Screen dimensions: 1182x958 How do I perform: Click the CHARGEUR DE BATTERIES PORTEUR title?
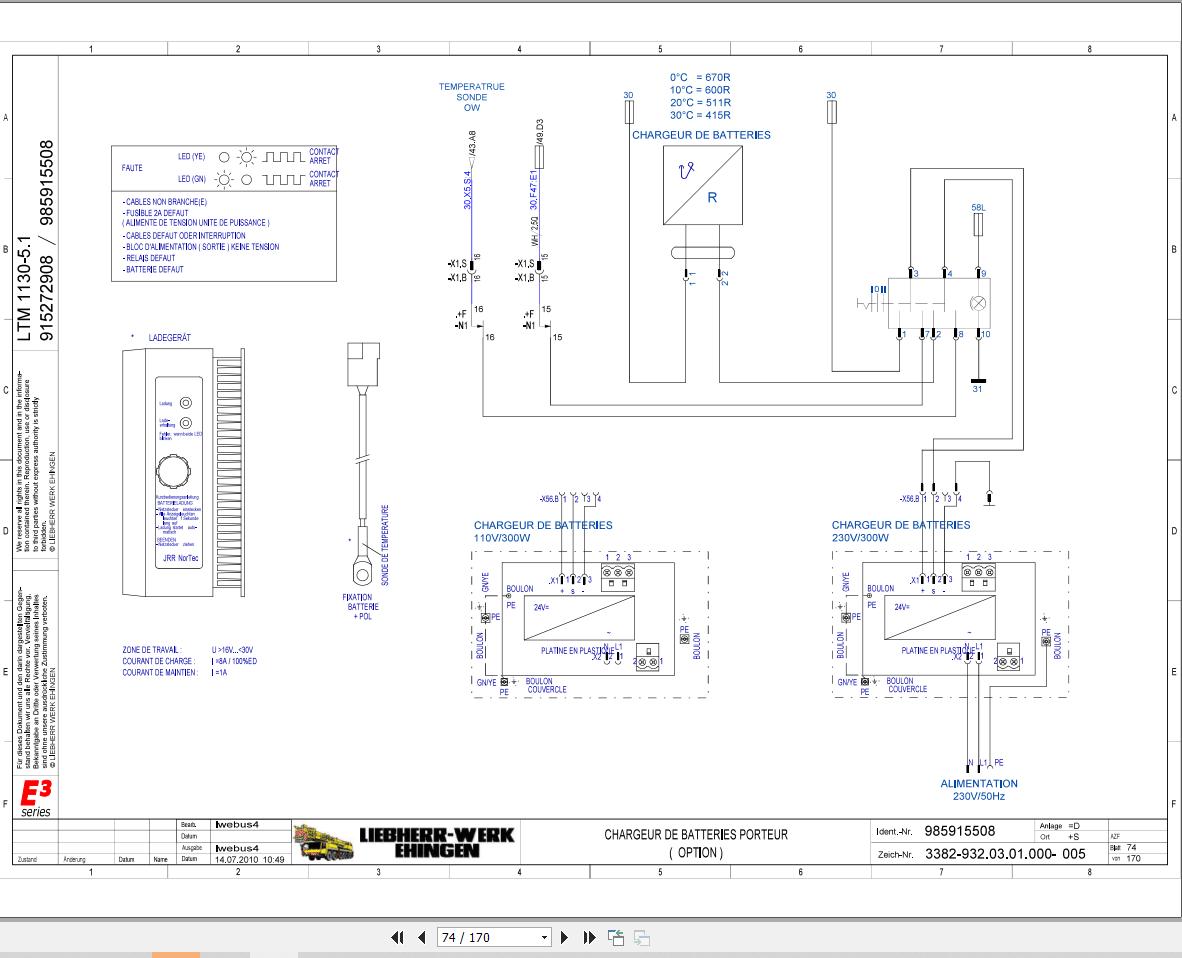[695, 834]
